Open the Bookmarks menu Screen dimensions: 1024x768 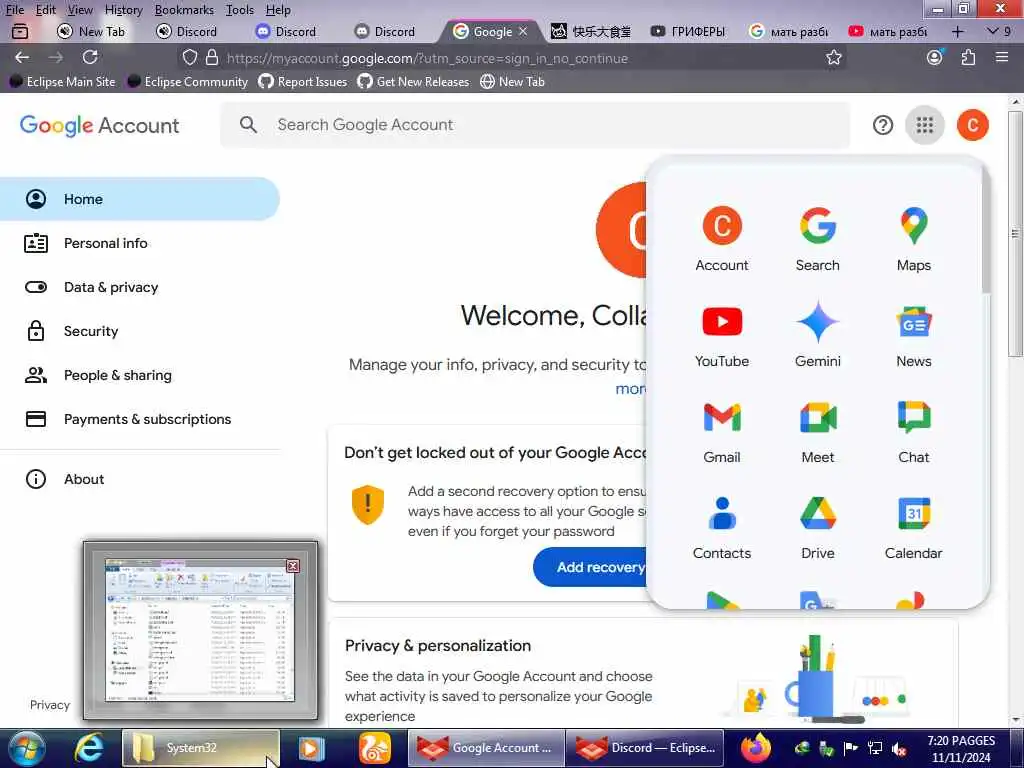click(184, 10)
